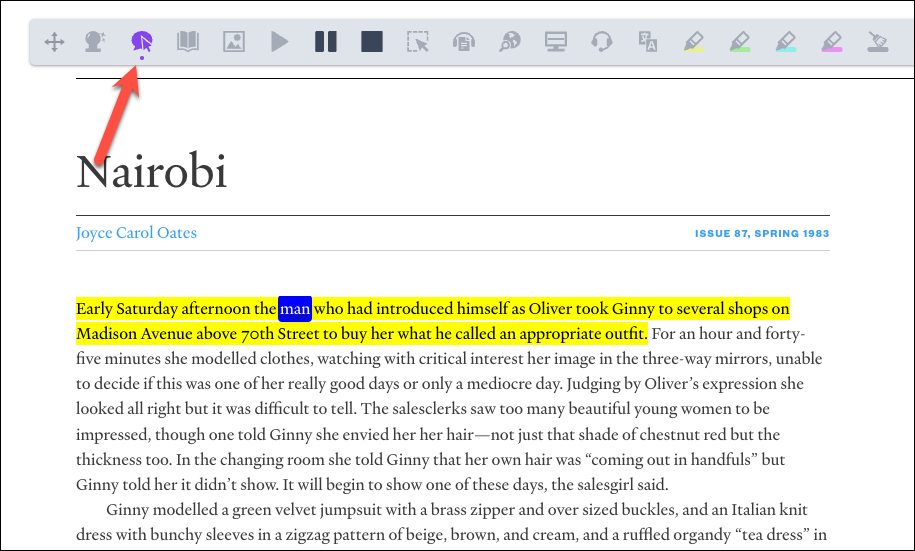
Task: Click the Pause button on toolbar
Action: 326,42
